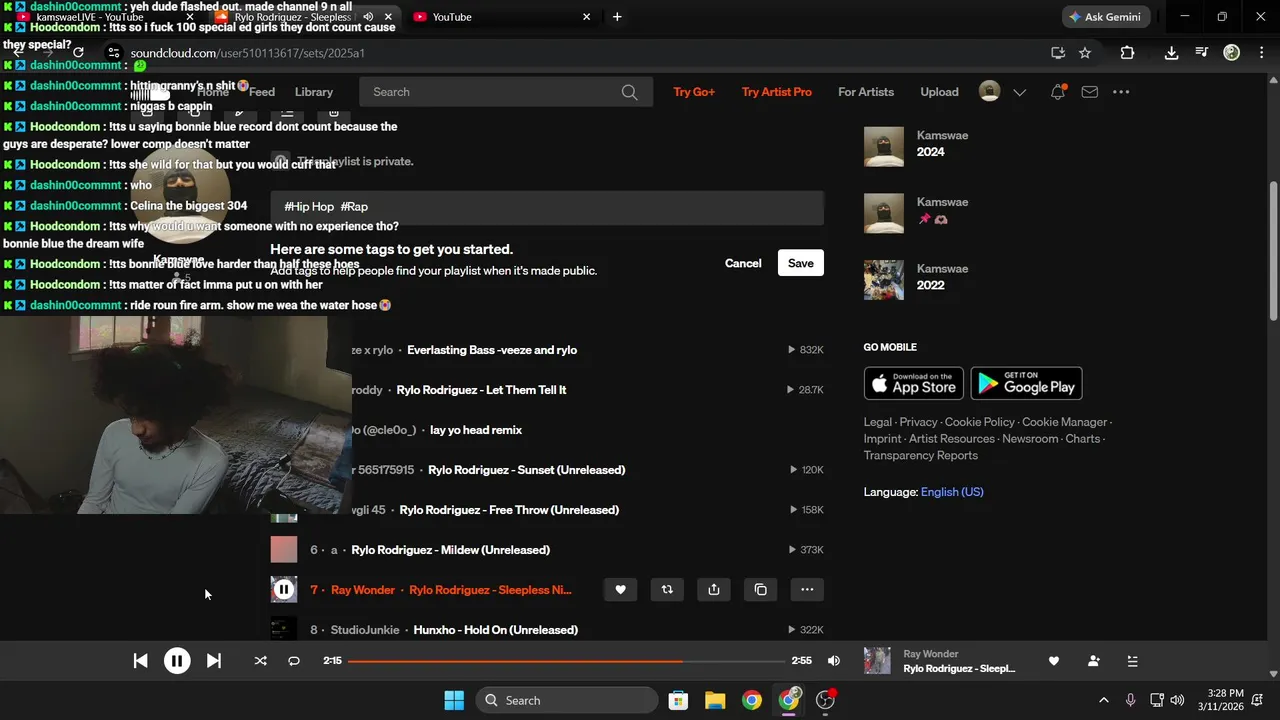Open Cookie Manager link
The width and height of the screenshot is (1280, 720).
click(x=1064, y=422)
